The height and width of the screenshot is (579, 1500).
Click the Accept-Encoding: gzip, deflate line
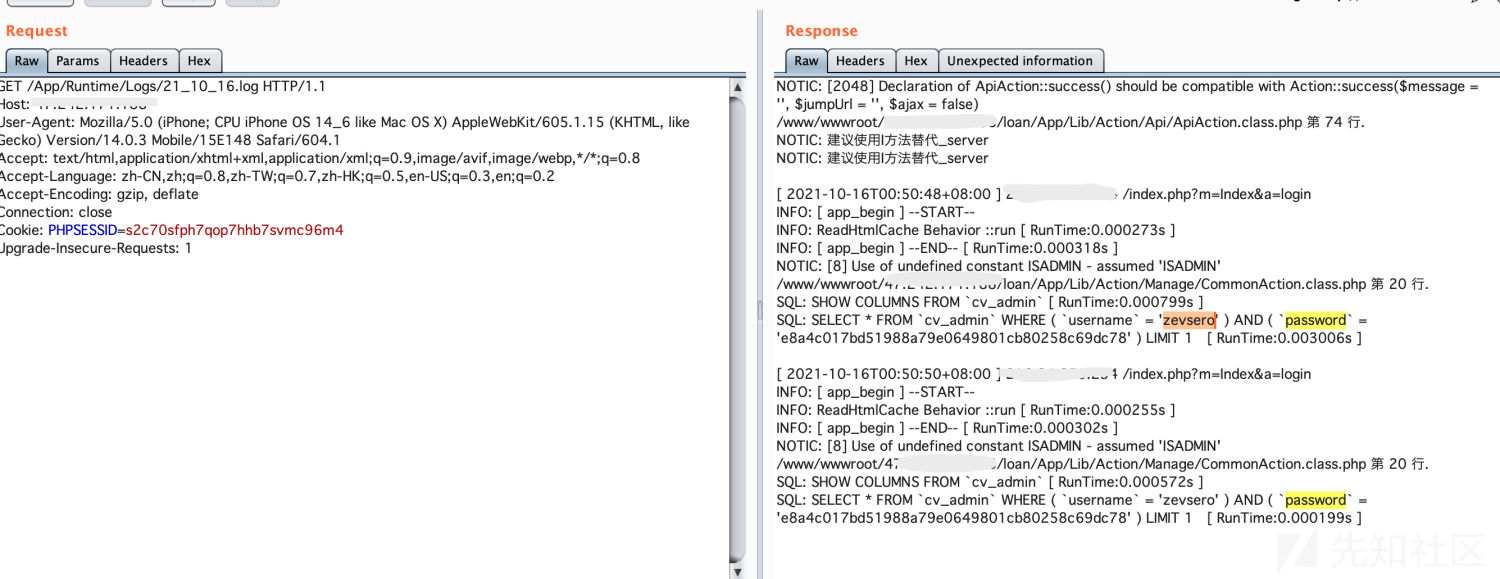tap(99, 194)
